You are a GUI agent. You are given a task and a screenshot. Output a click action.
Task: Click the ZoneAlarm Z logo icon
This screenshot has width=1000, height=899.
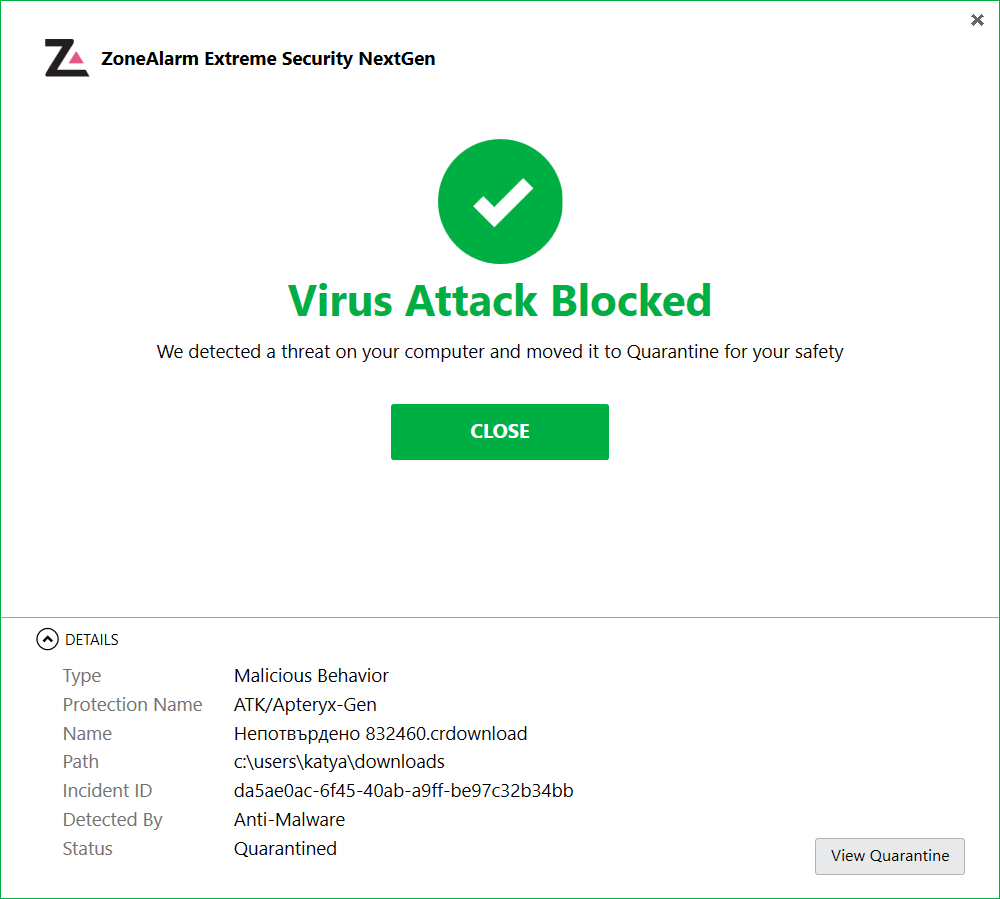66,59
